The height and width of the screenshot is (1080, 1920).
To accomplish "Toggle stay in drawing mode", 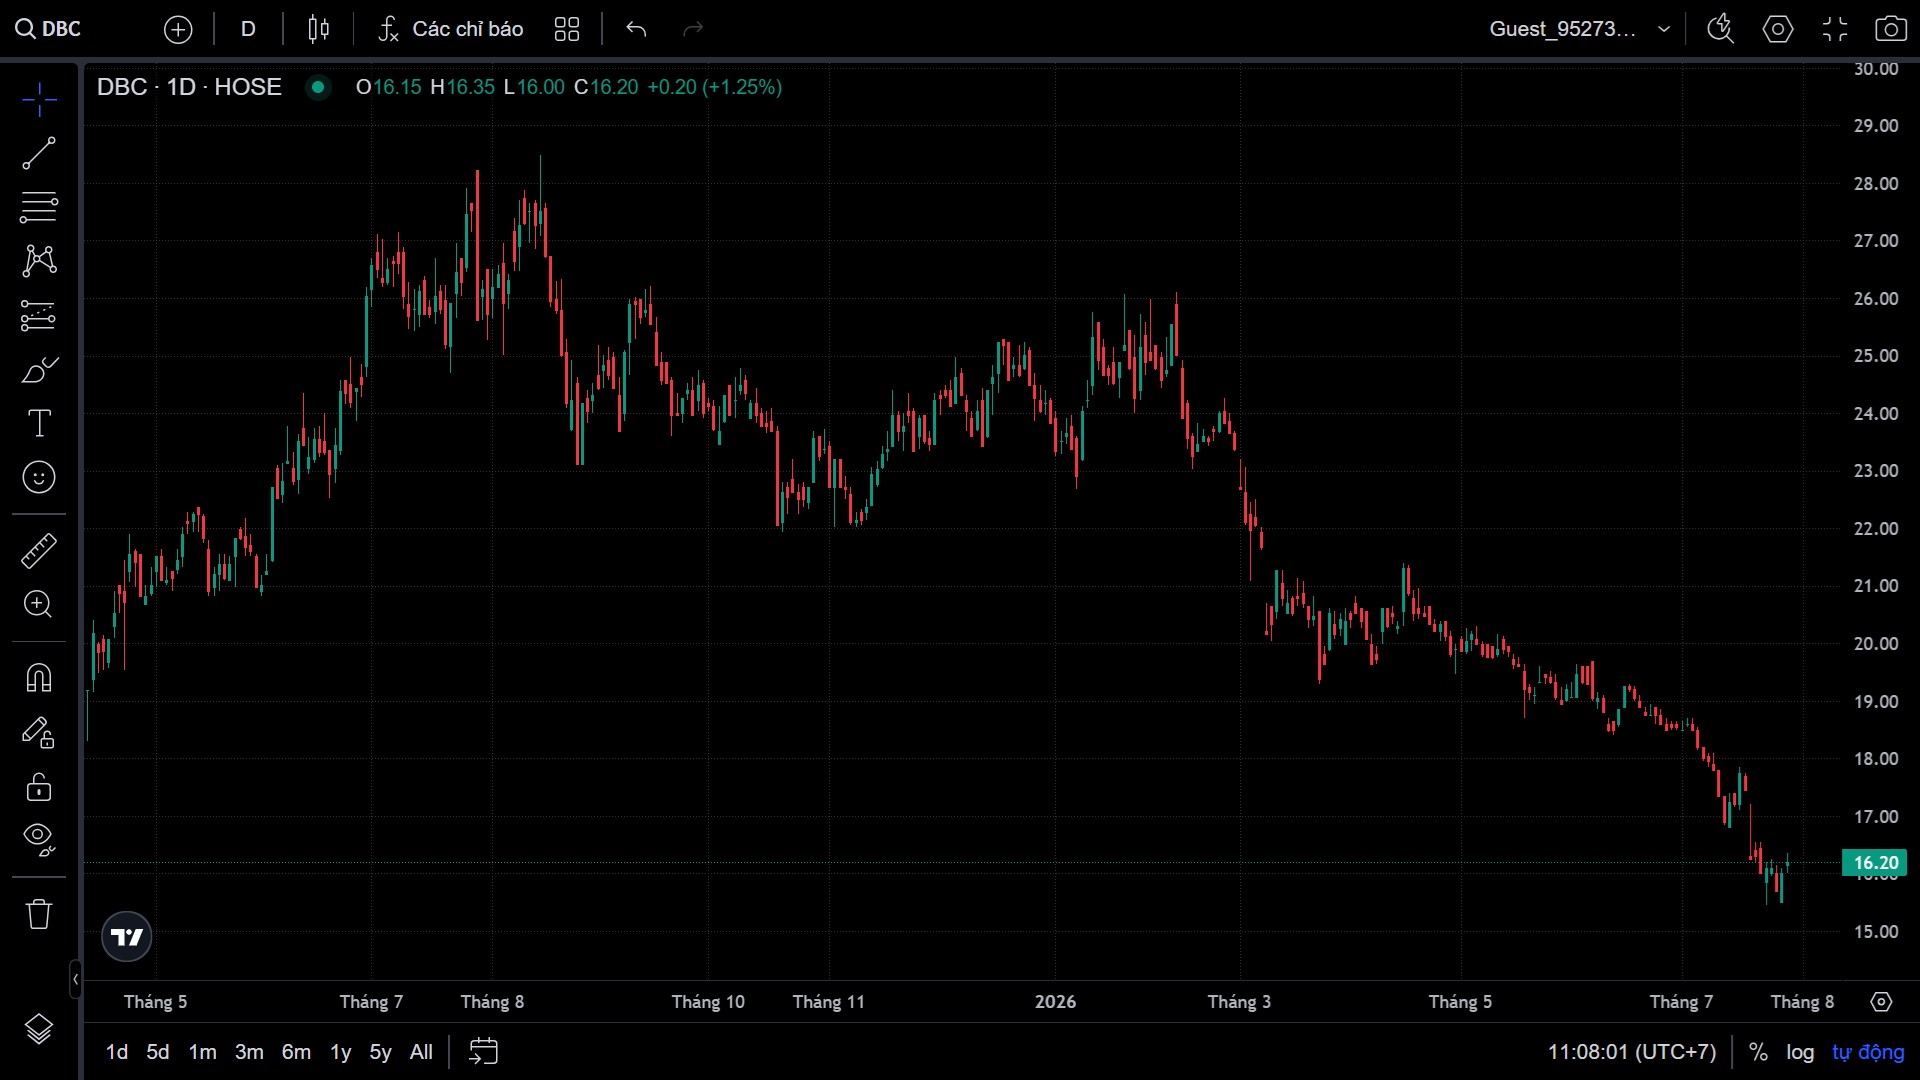I will click(x=39, y=733).
